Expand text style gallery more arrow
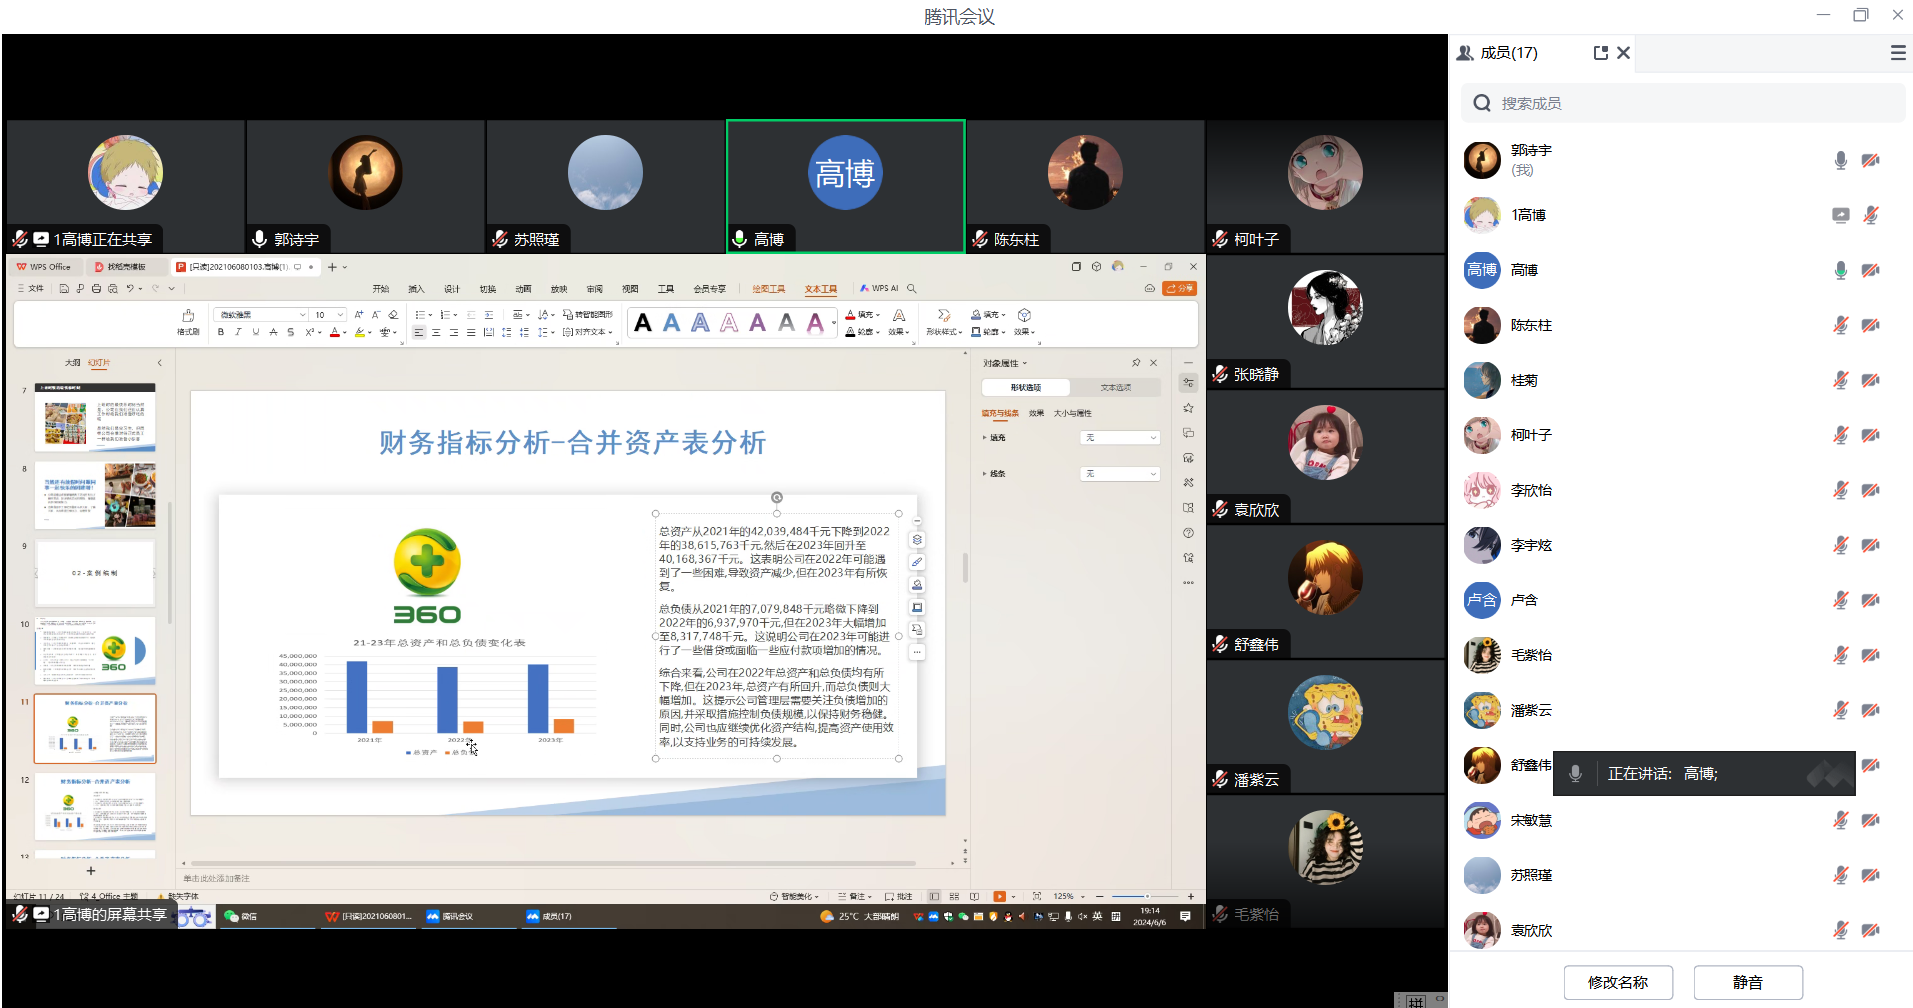 click(833, 323)
